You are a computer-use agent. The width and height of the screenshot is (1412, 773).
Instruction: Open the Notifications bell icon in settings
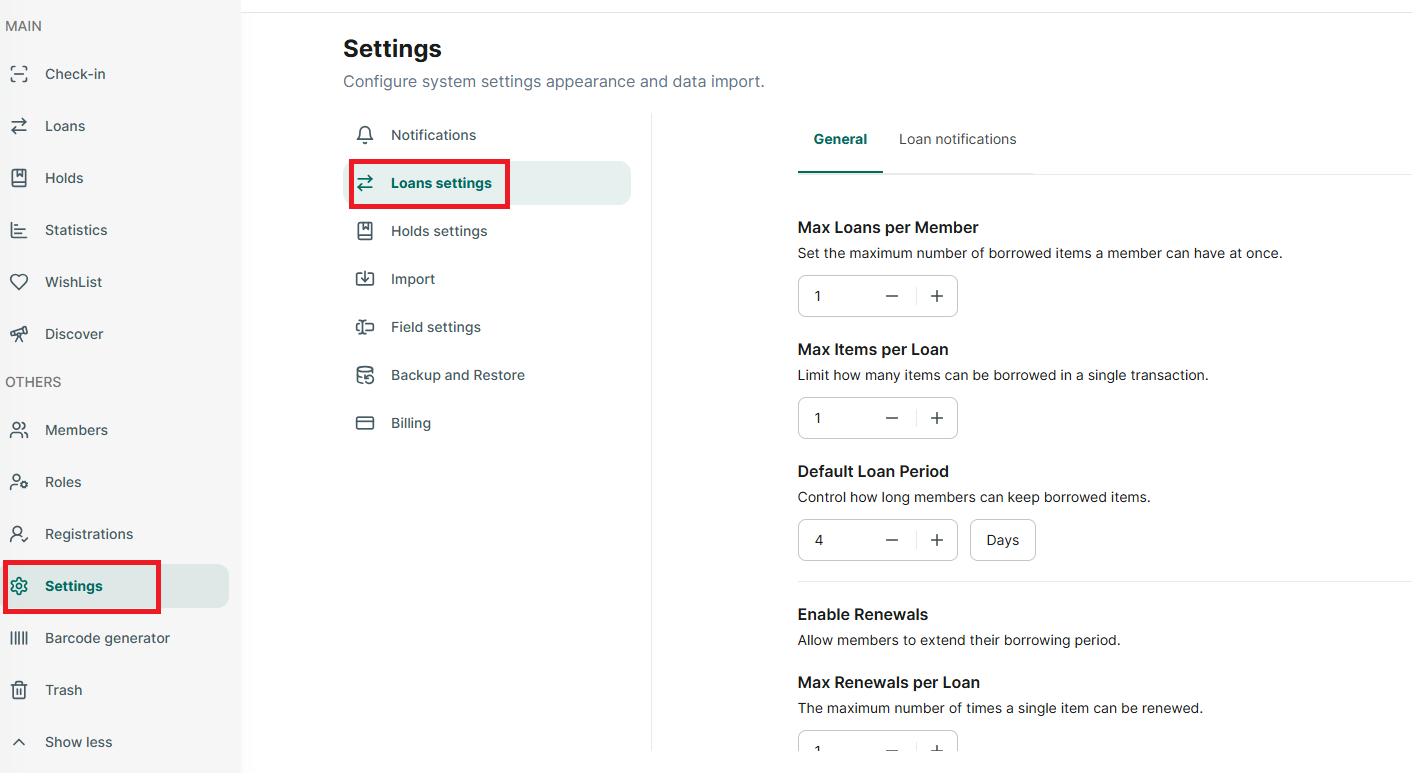click(x=365, y=135)
